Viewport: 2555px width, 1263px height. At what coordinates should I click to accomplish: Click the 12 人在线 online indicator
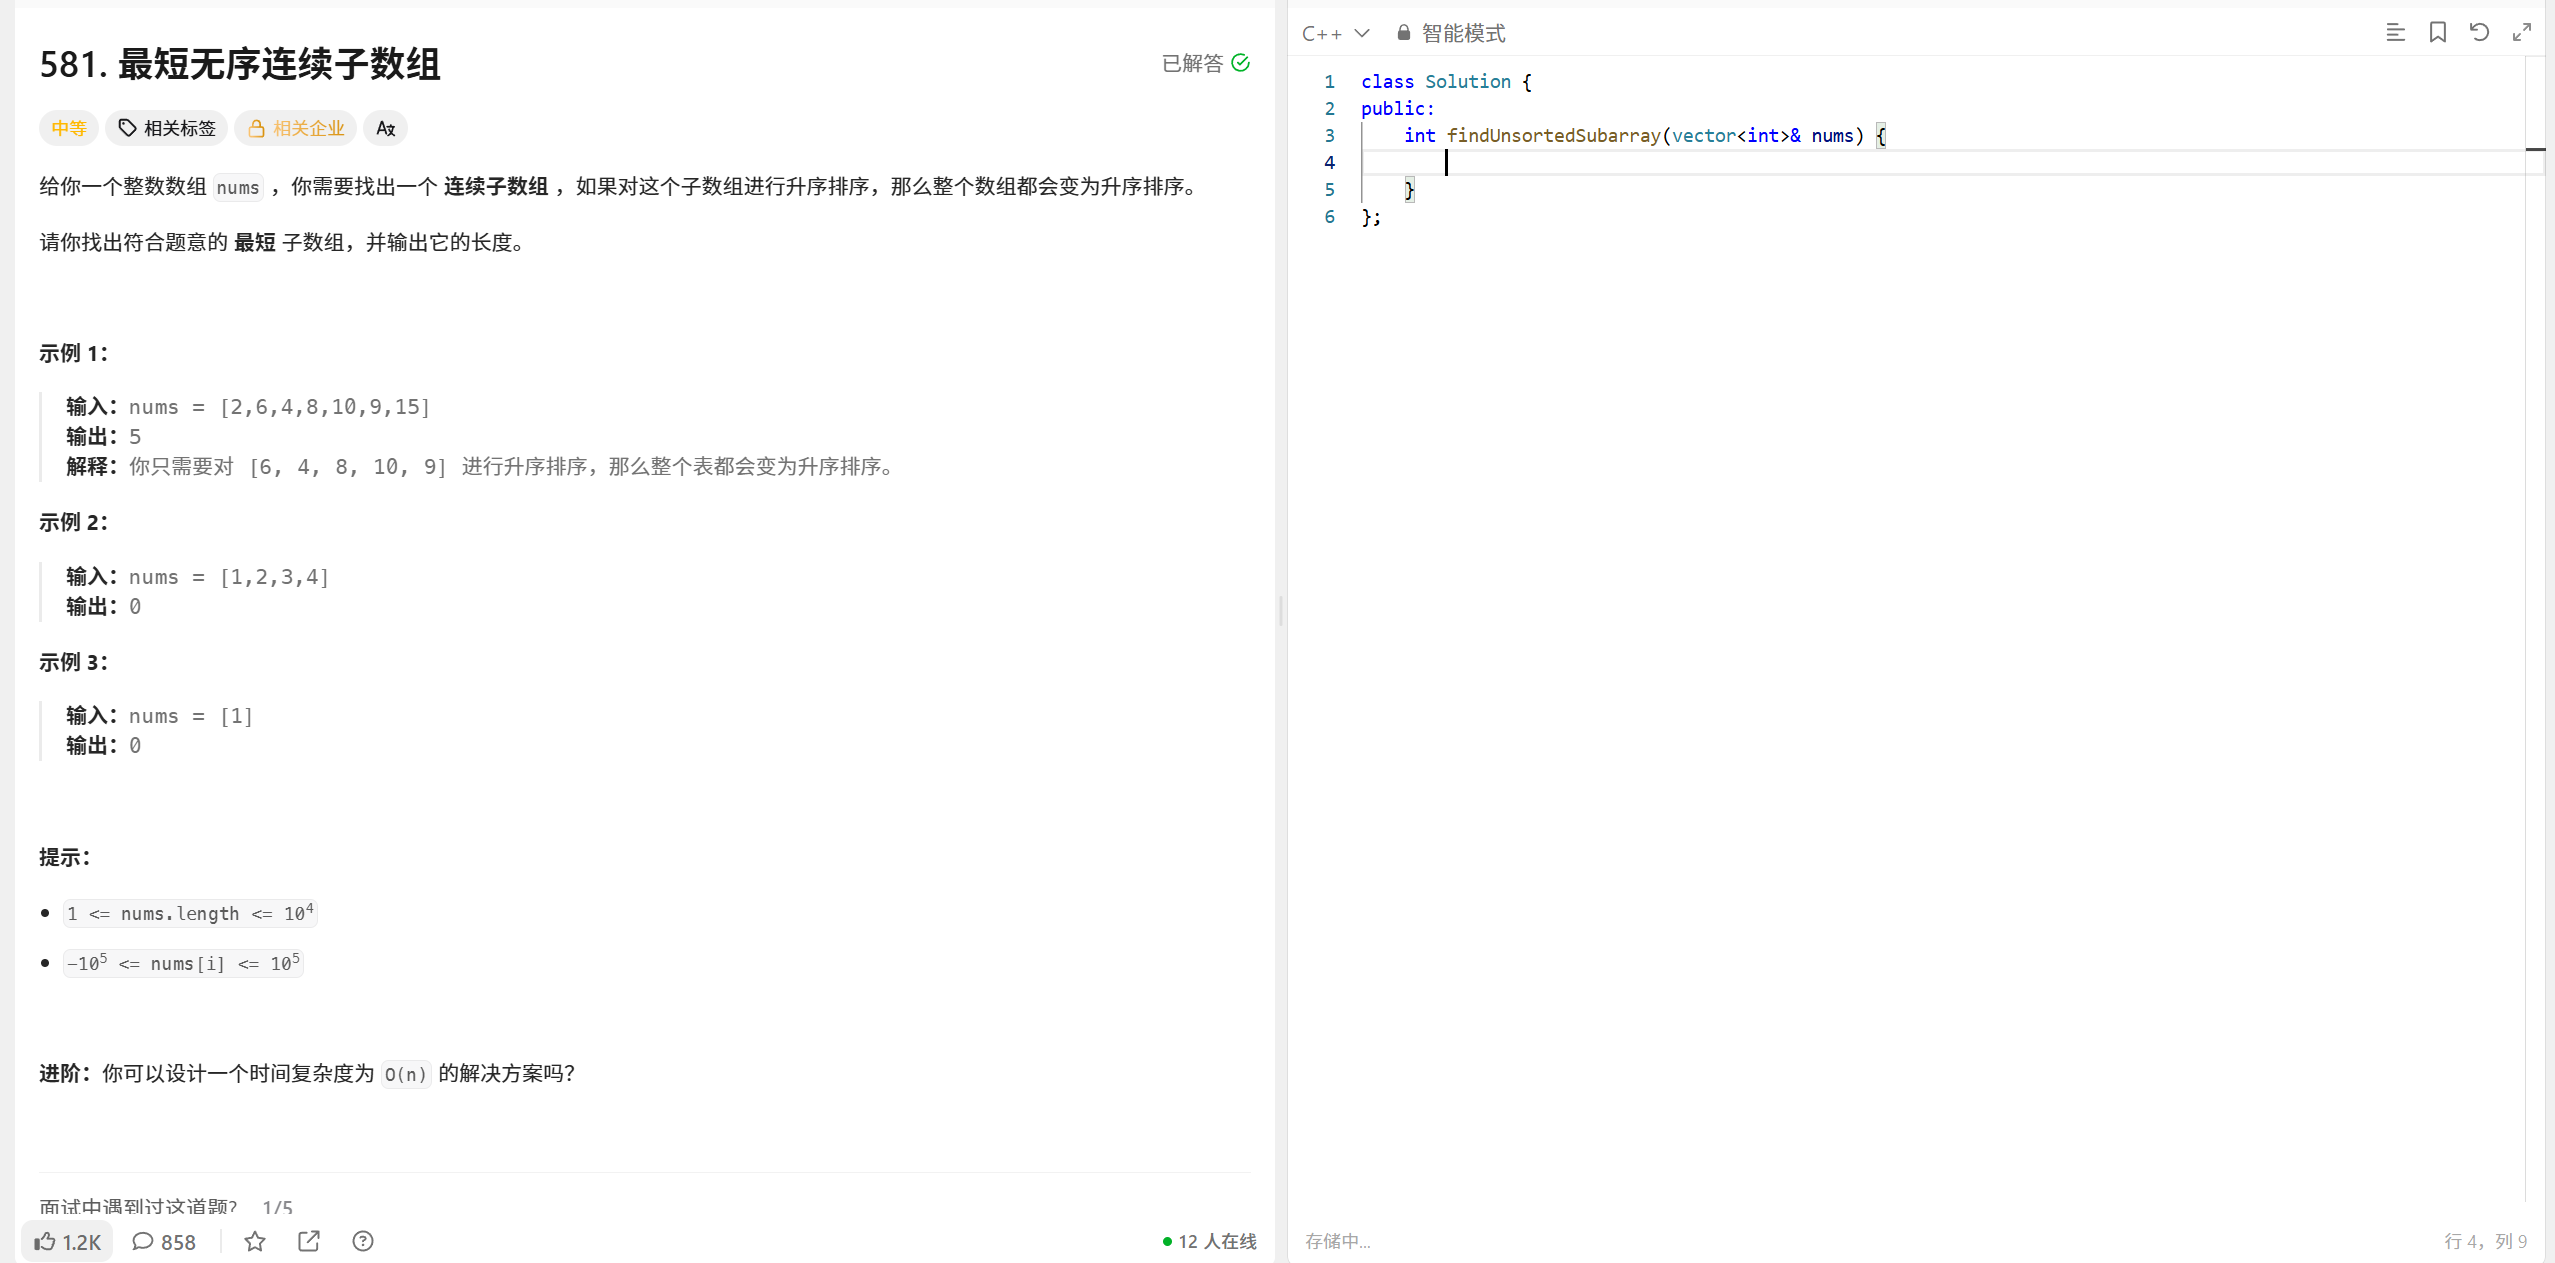pyautogui.click(x=1209, y=1241)
